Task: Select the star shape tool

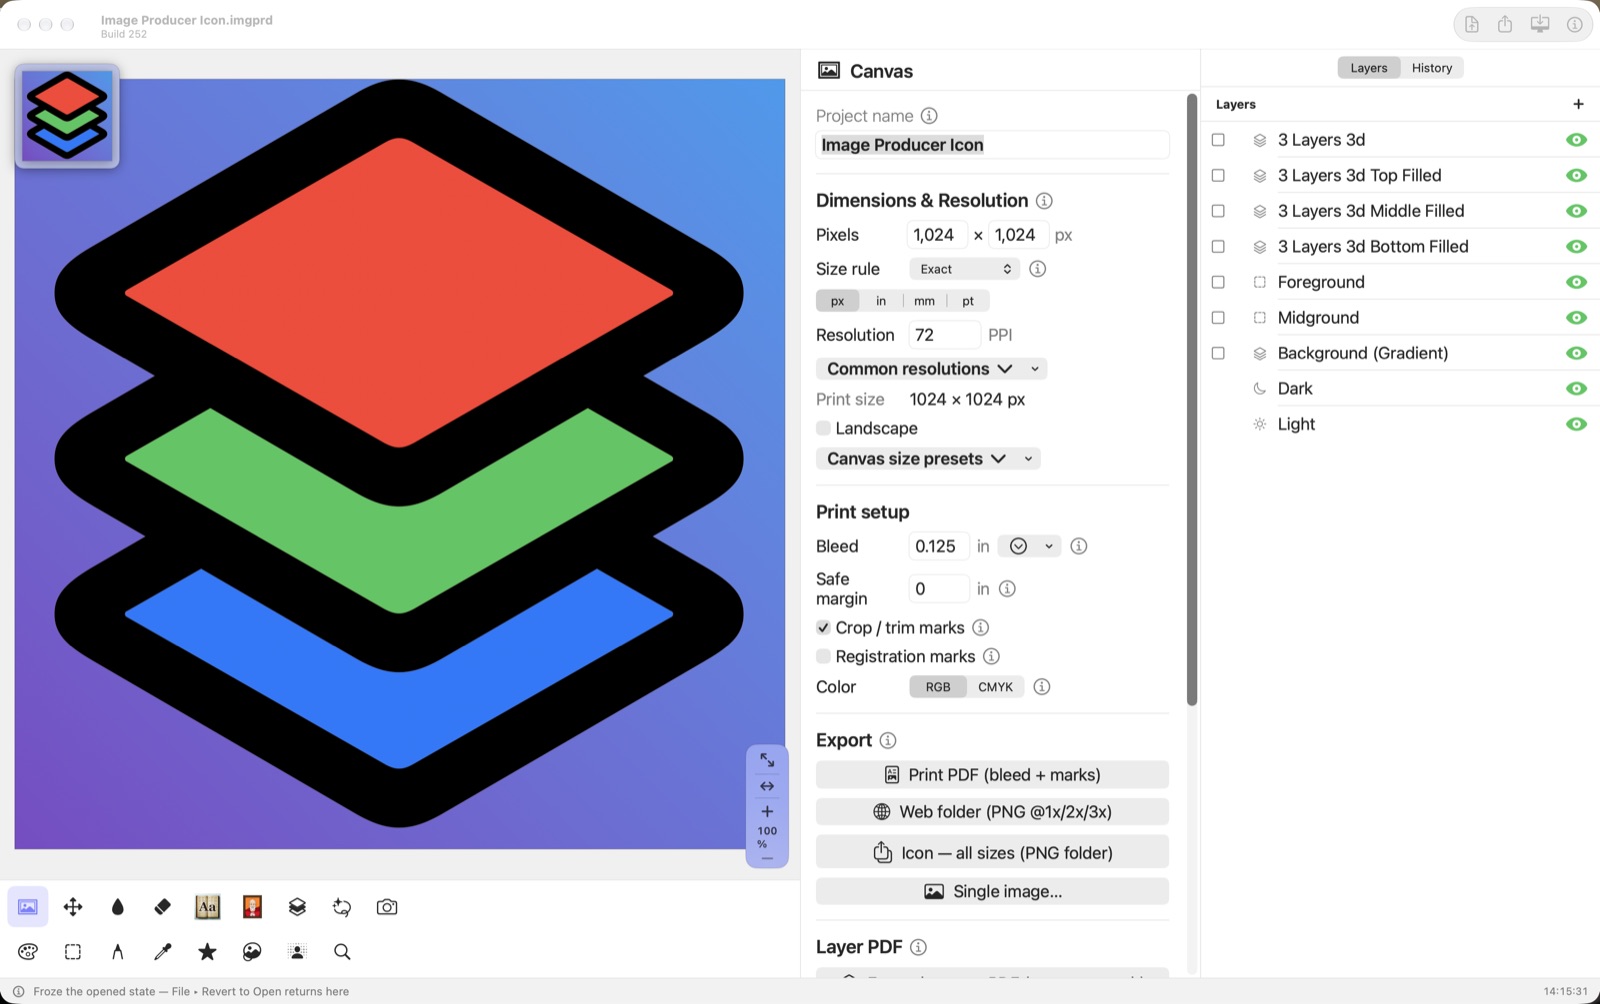Action: [207, 952]
